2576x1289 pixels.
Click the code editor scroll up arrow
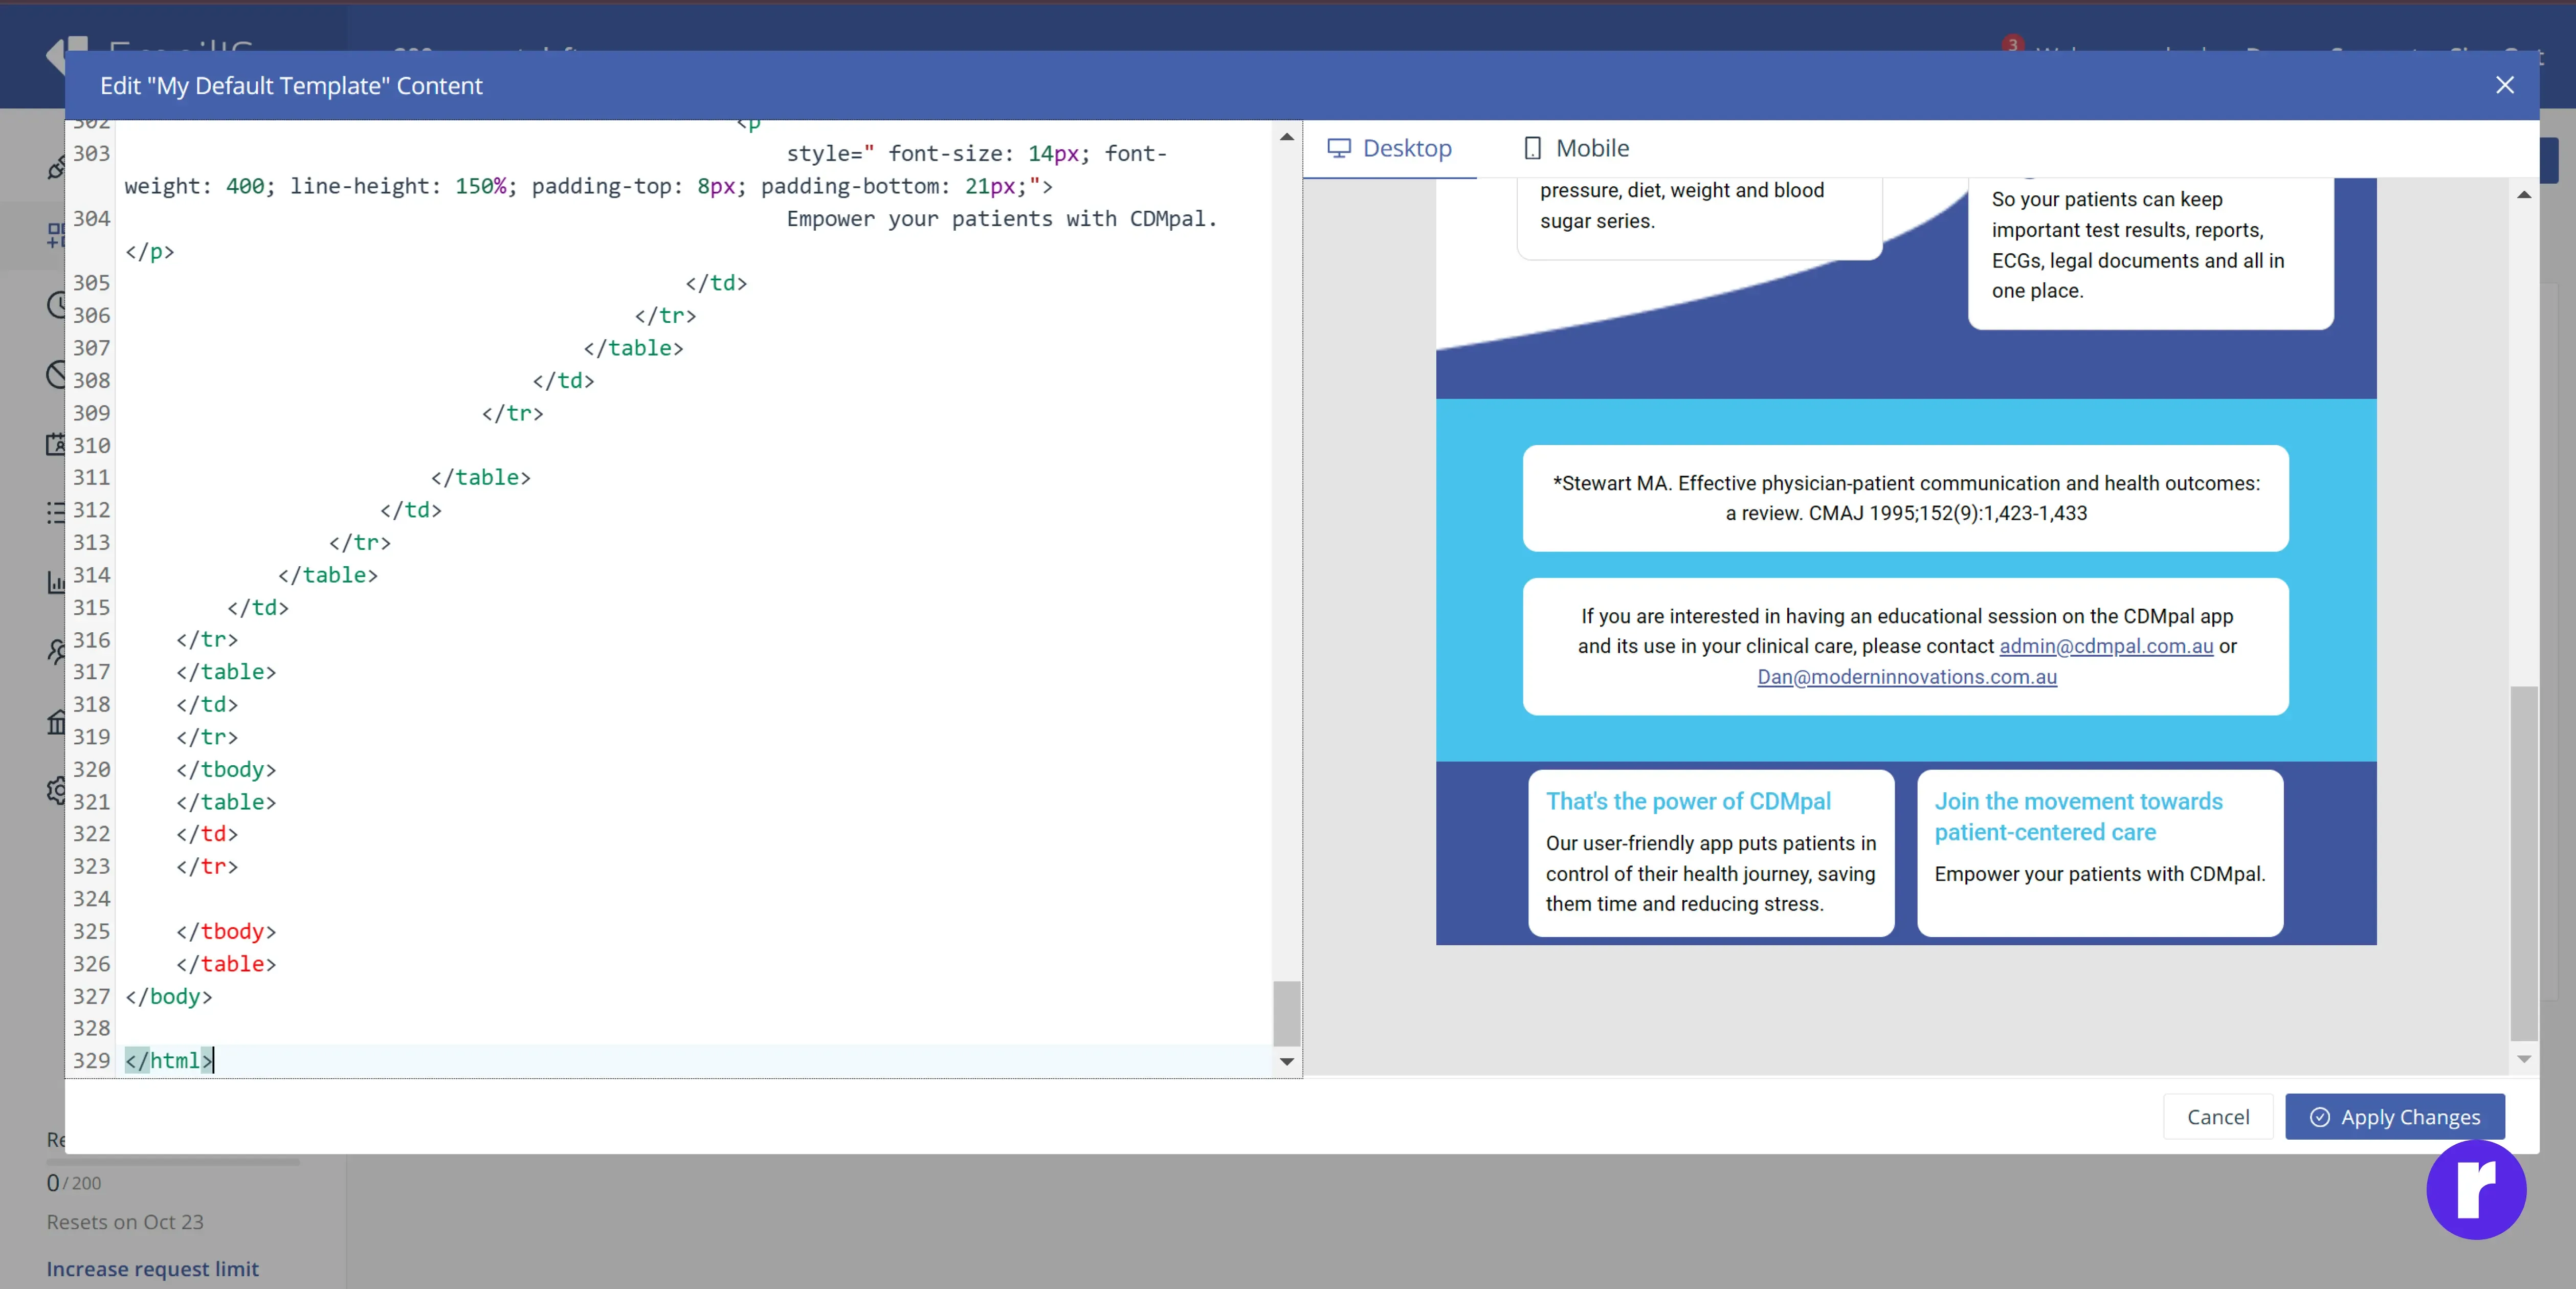point(1286,137)
